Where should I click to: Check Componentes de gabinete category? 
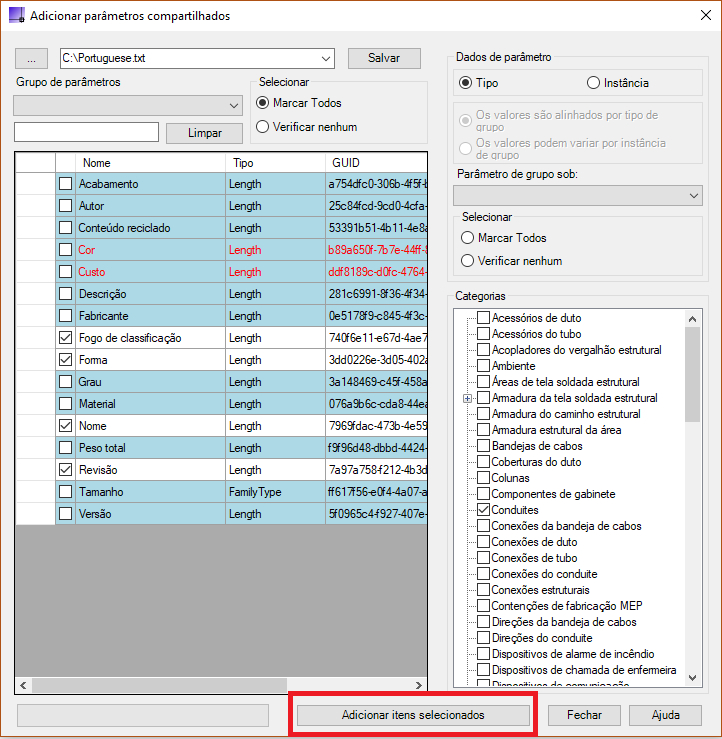483,494
